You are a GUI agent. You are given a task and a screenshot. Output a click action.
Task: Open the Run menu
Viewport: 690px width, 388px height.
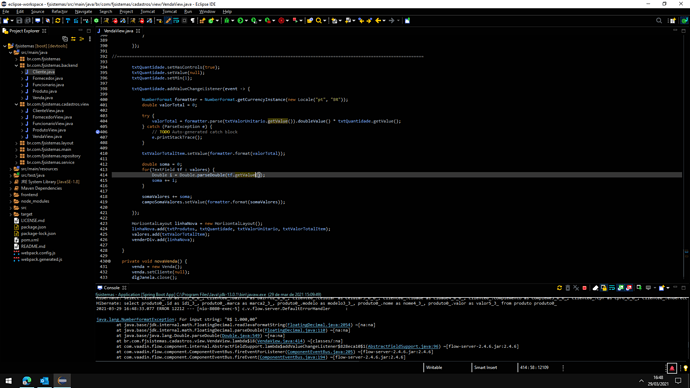point(188,11)
